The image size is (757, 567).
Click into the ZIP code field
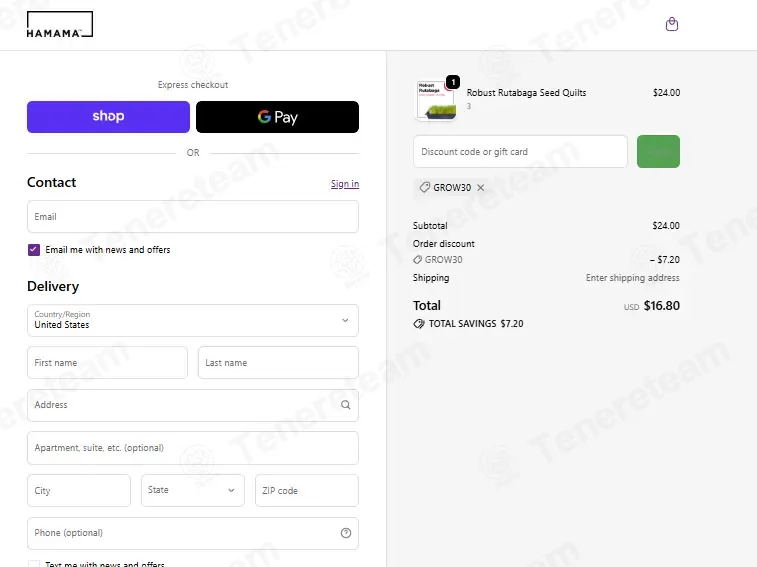[x=307, y=490]
